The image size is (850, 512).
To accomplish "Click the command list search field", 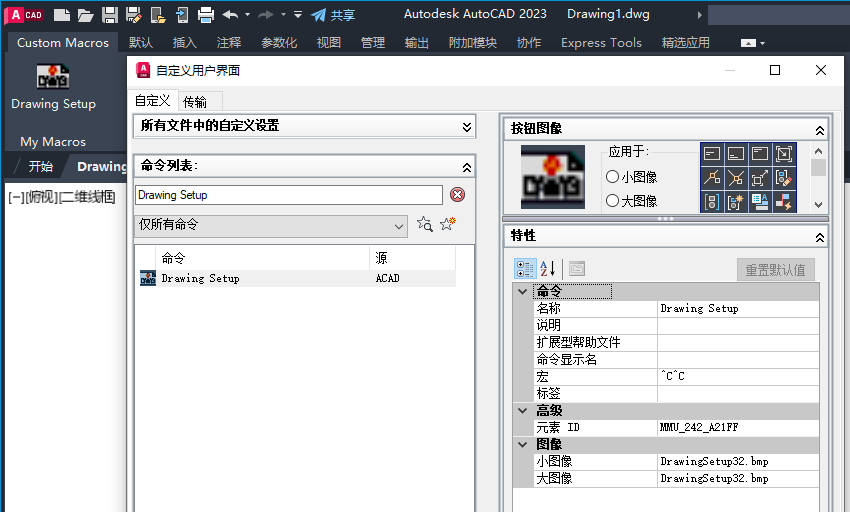I will [x=289, y=195].
